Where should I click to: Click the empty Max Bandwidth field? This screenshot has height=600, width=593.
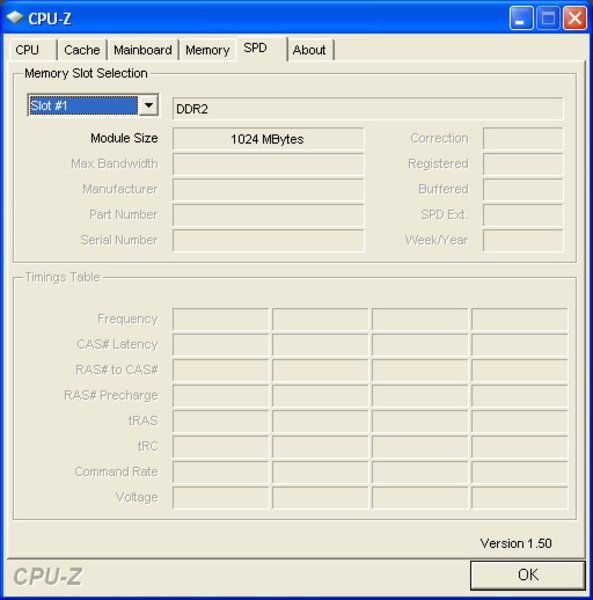[x=268, y=164]
